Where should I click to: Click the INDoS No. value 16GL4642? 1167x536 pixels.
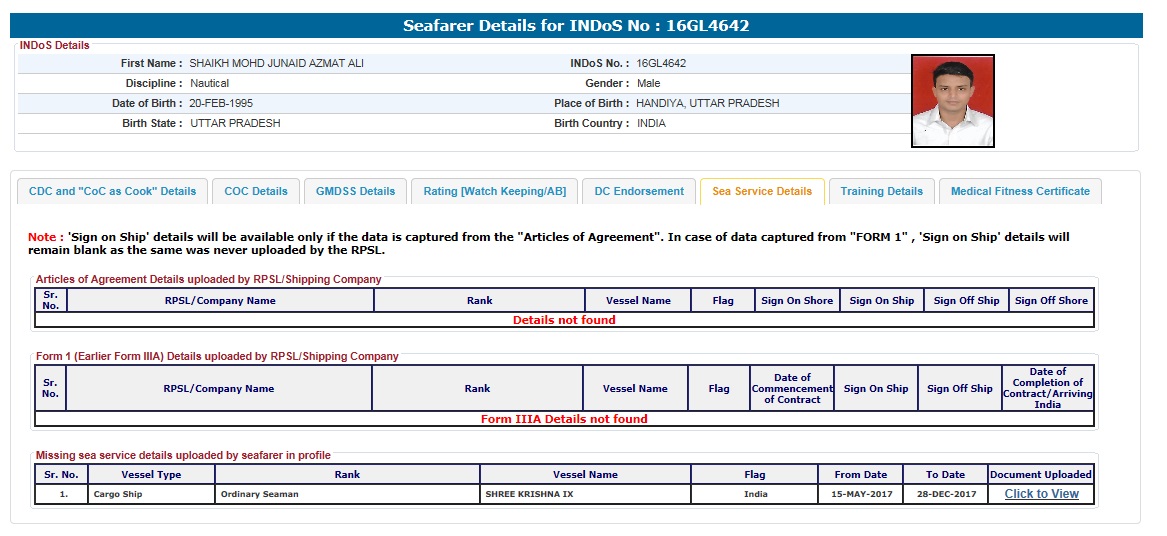661,63
